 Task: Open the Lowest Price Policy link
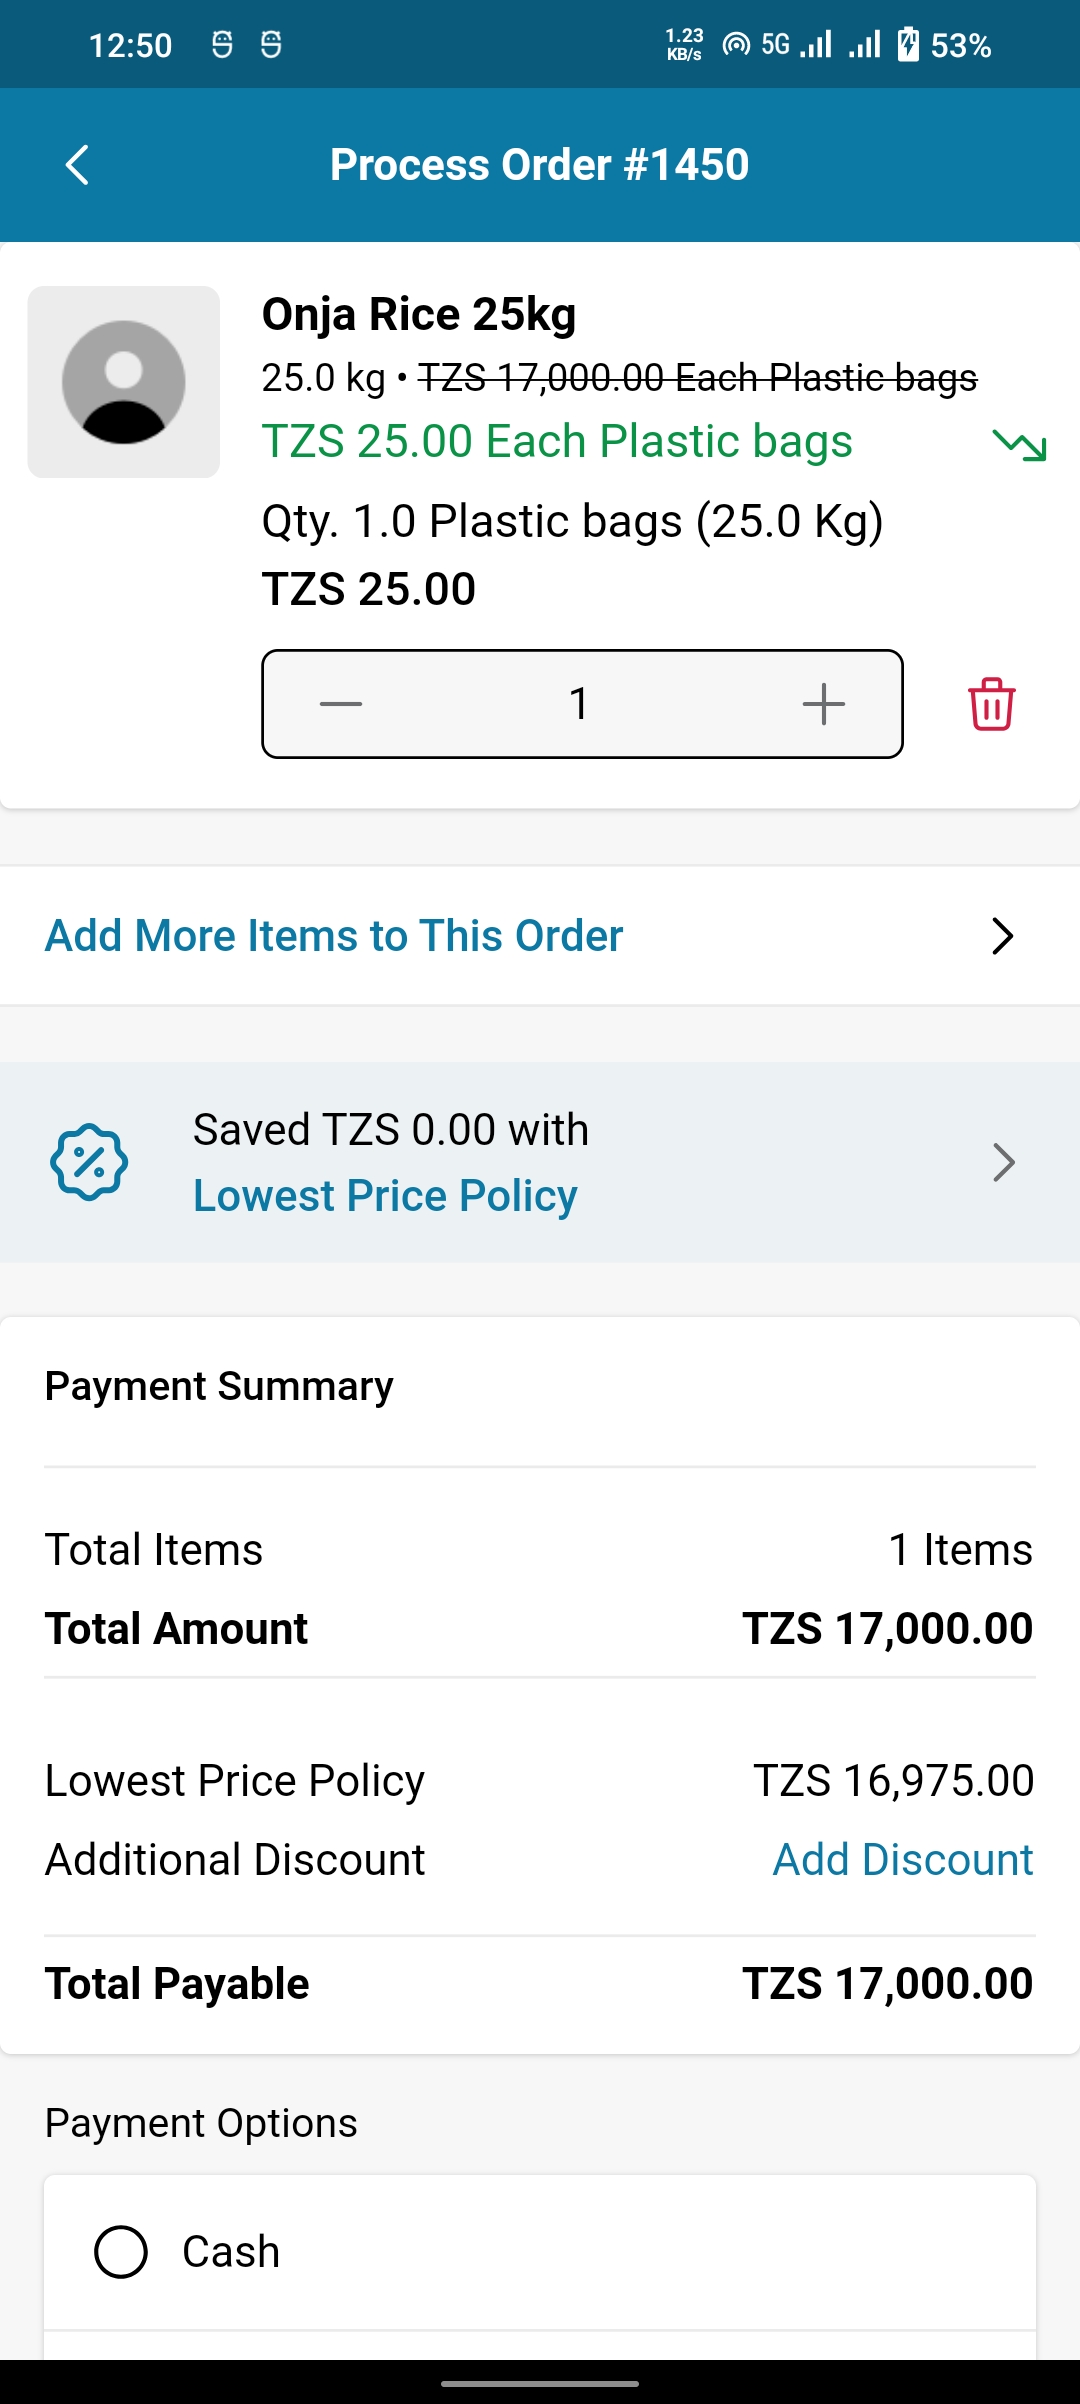tap(385, 1196)
